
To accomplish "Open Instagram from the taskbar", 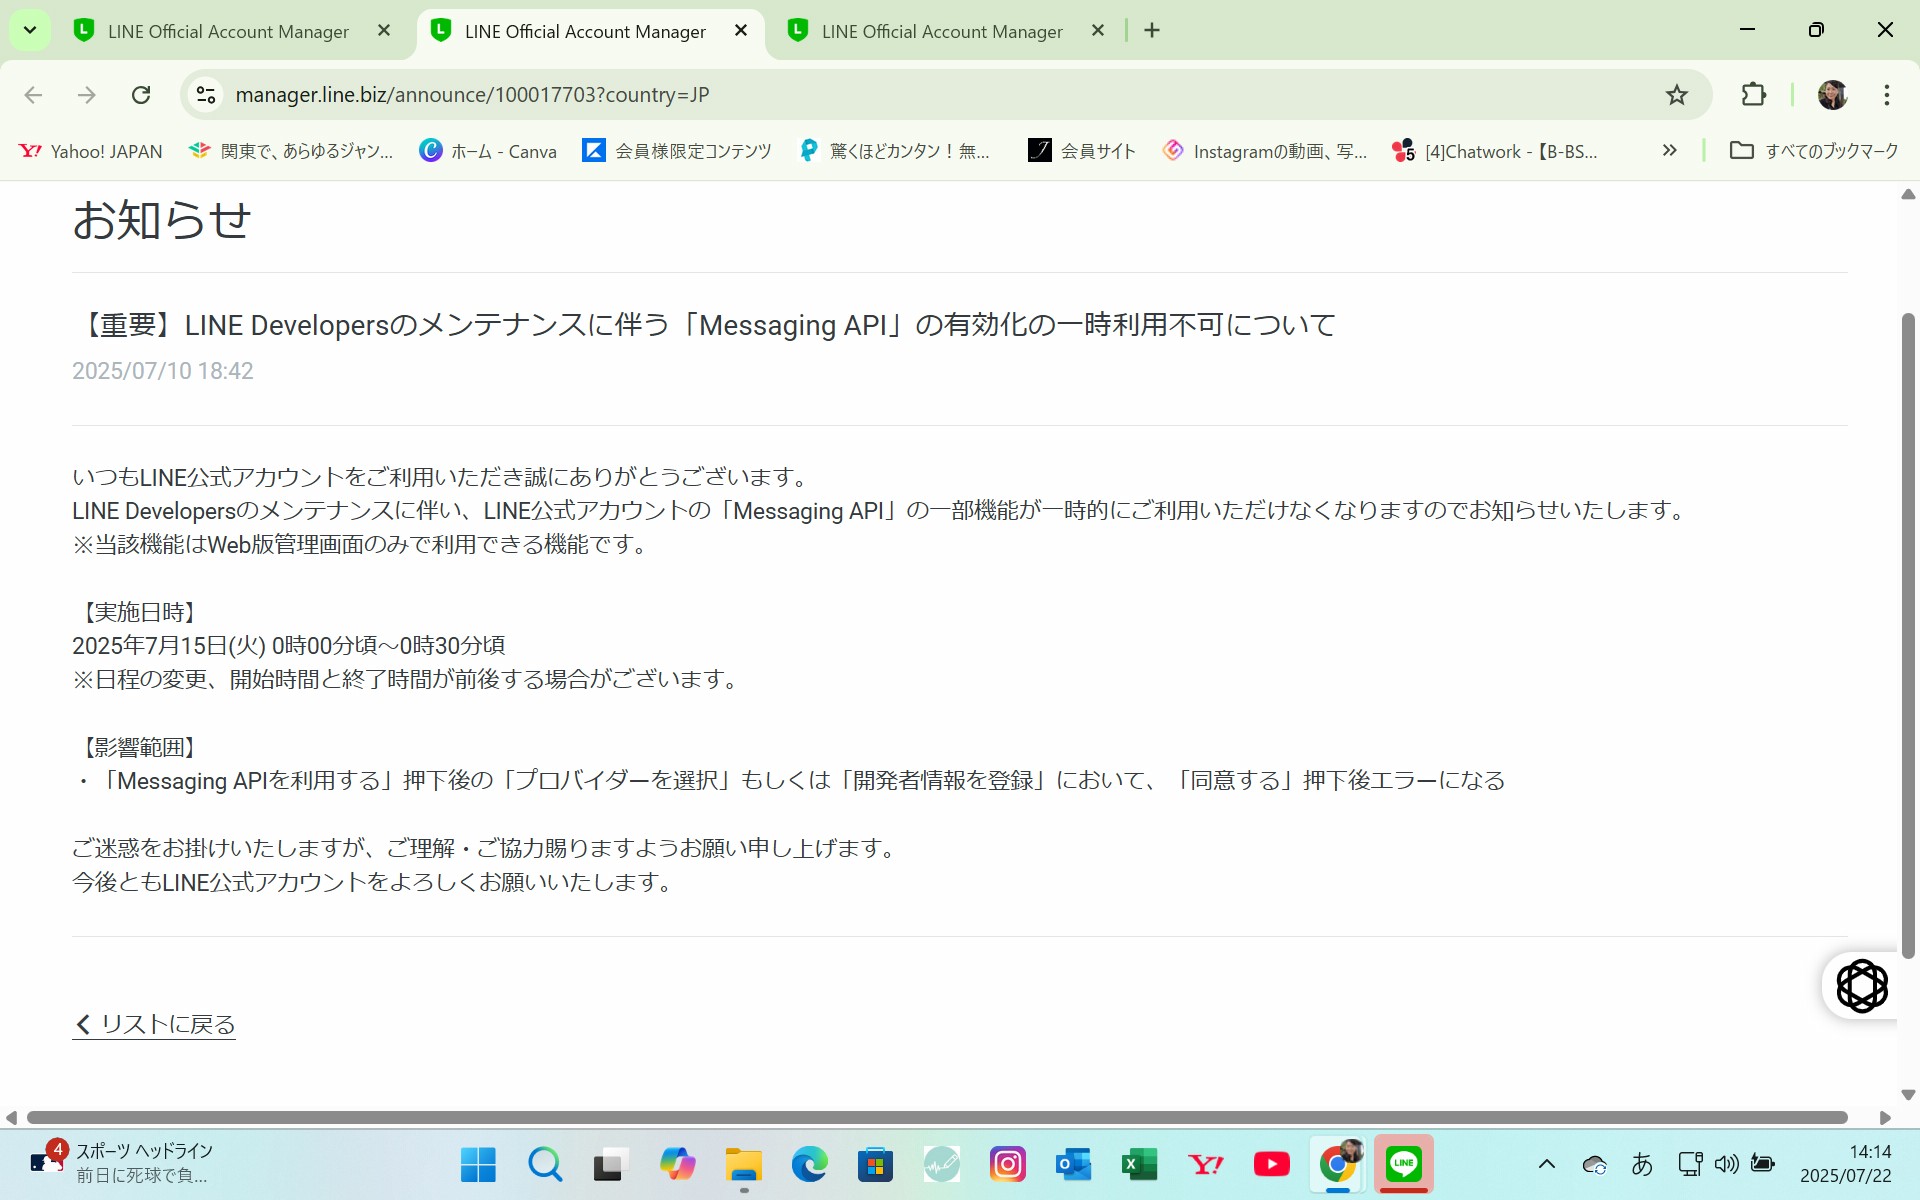I will point(1007,1164).
